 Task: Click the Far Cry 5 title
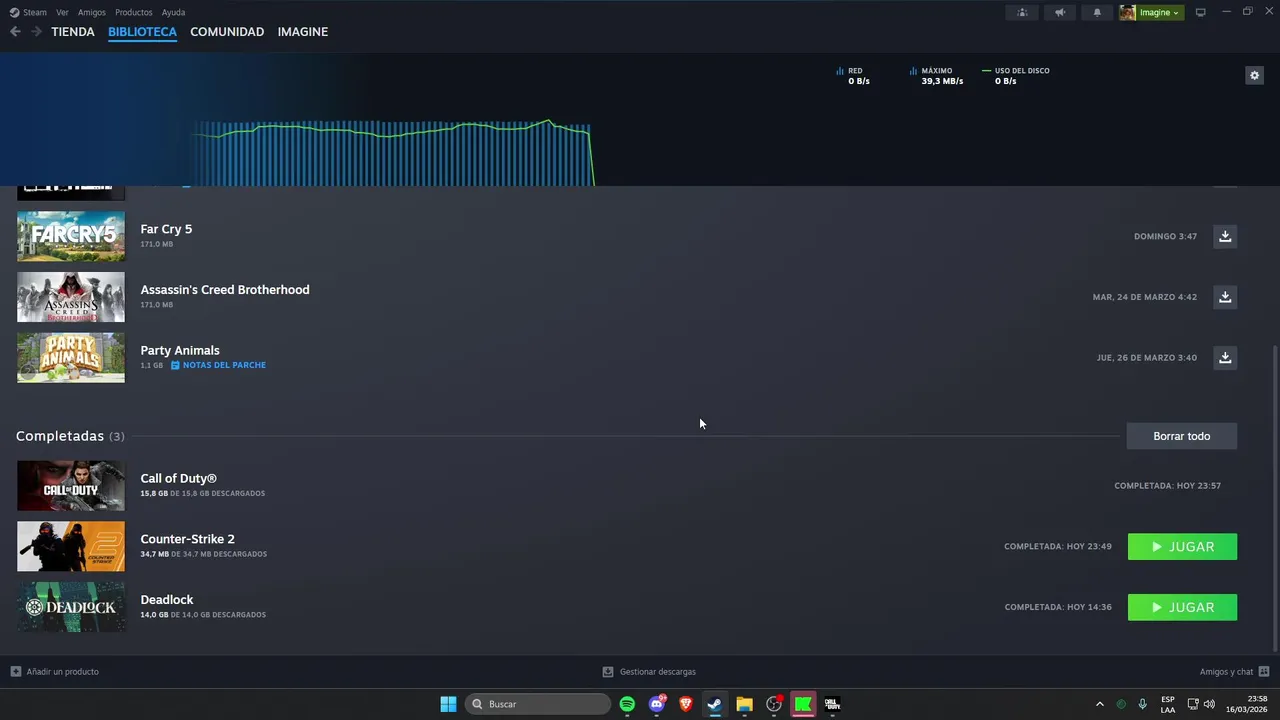point(166,229)
